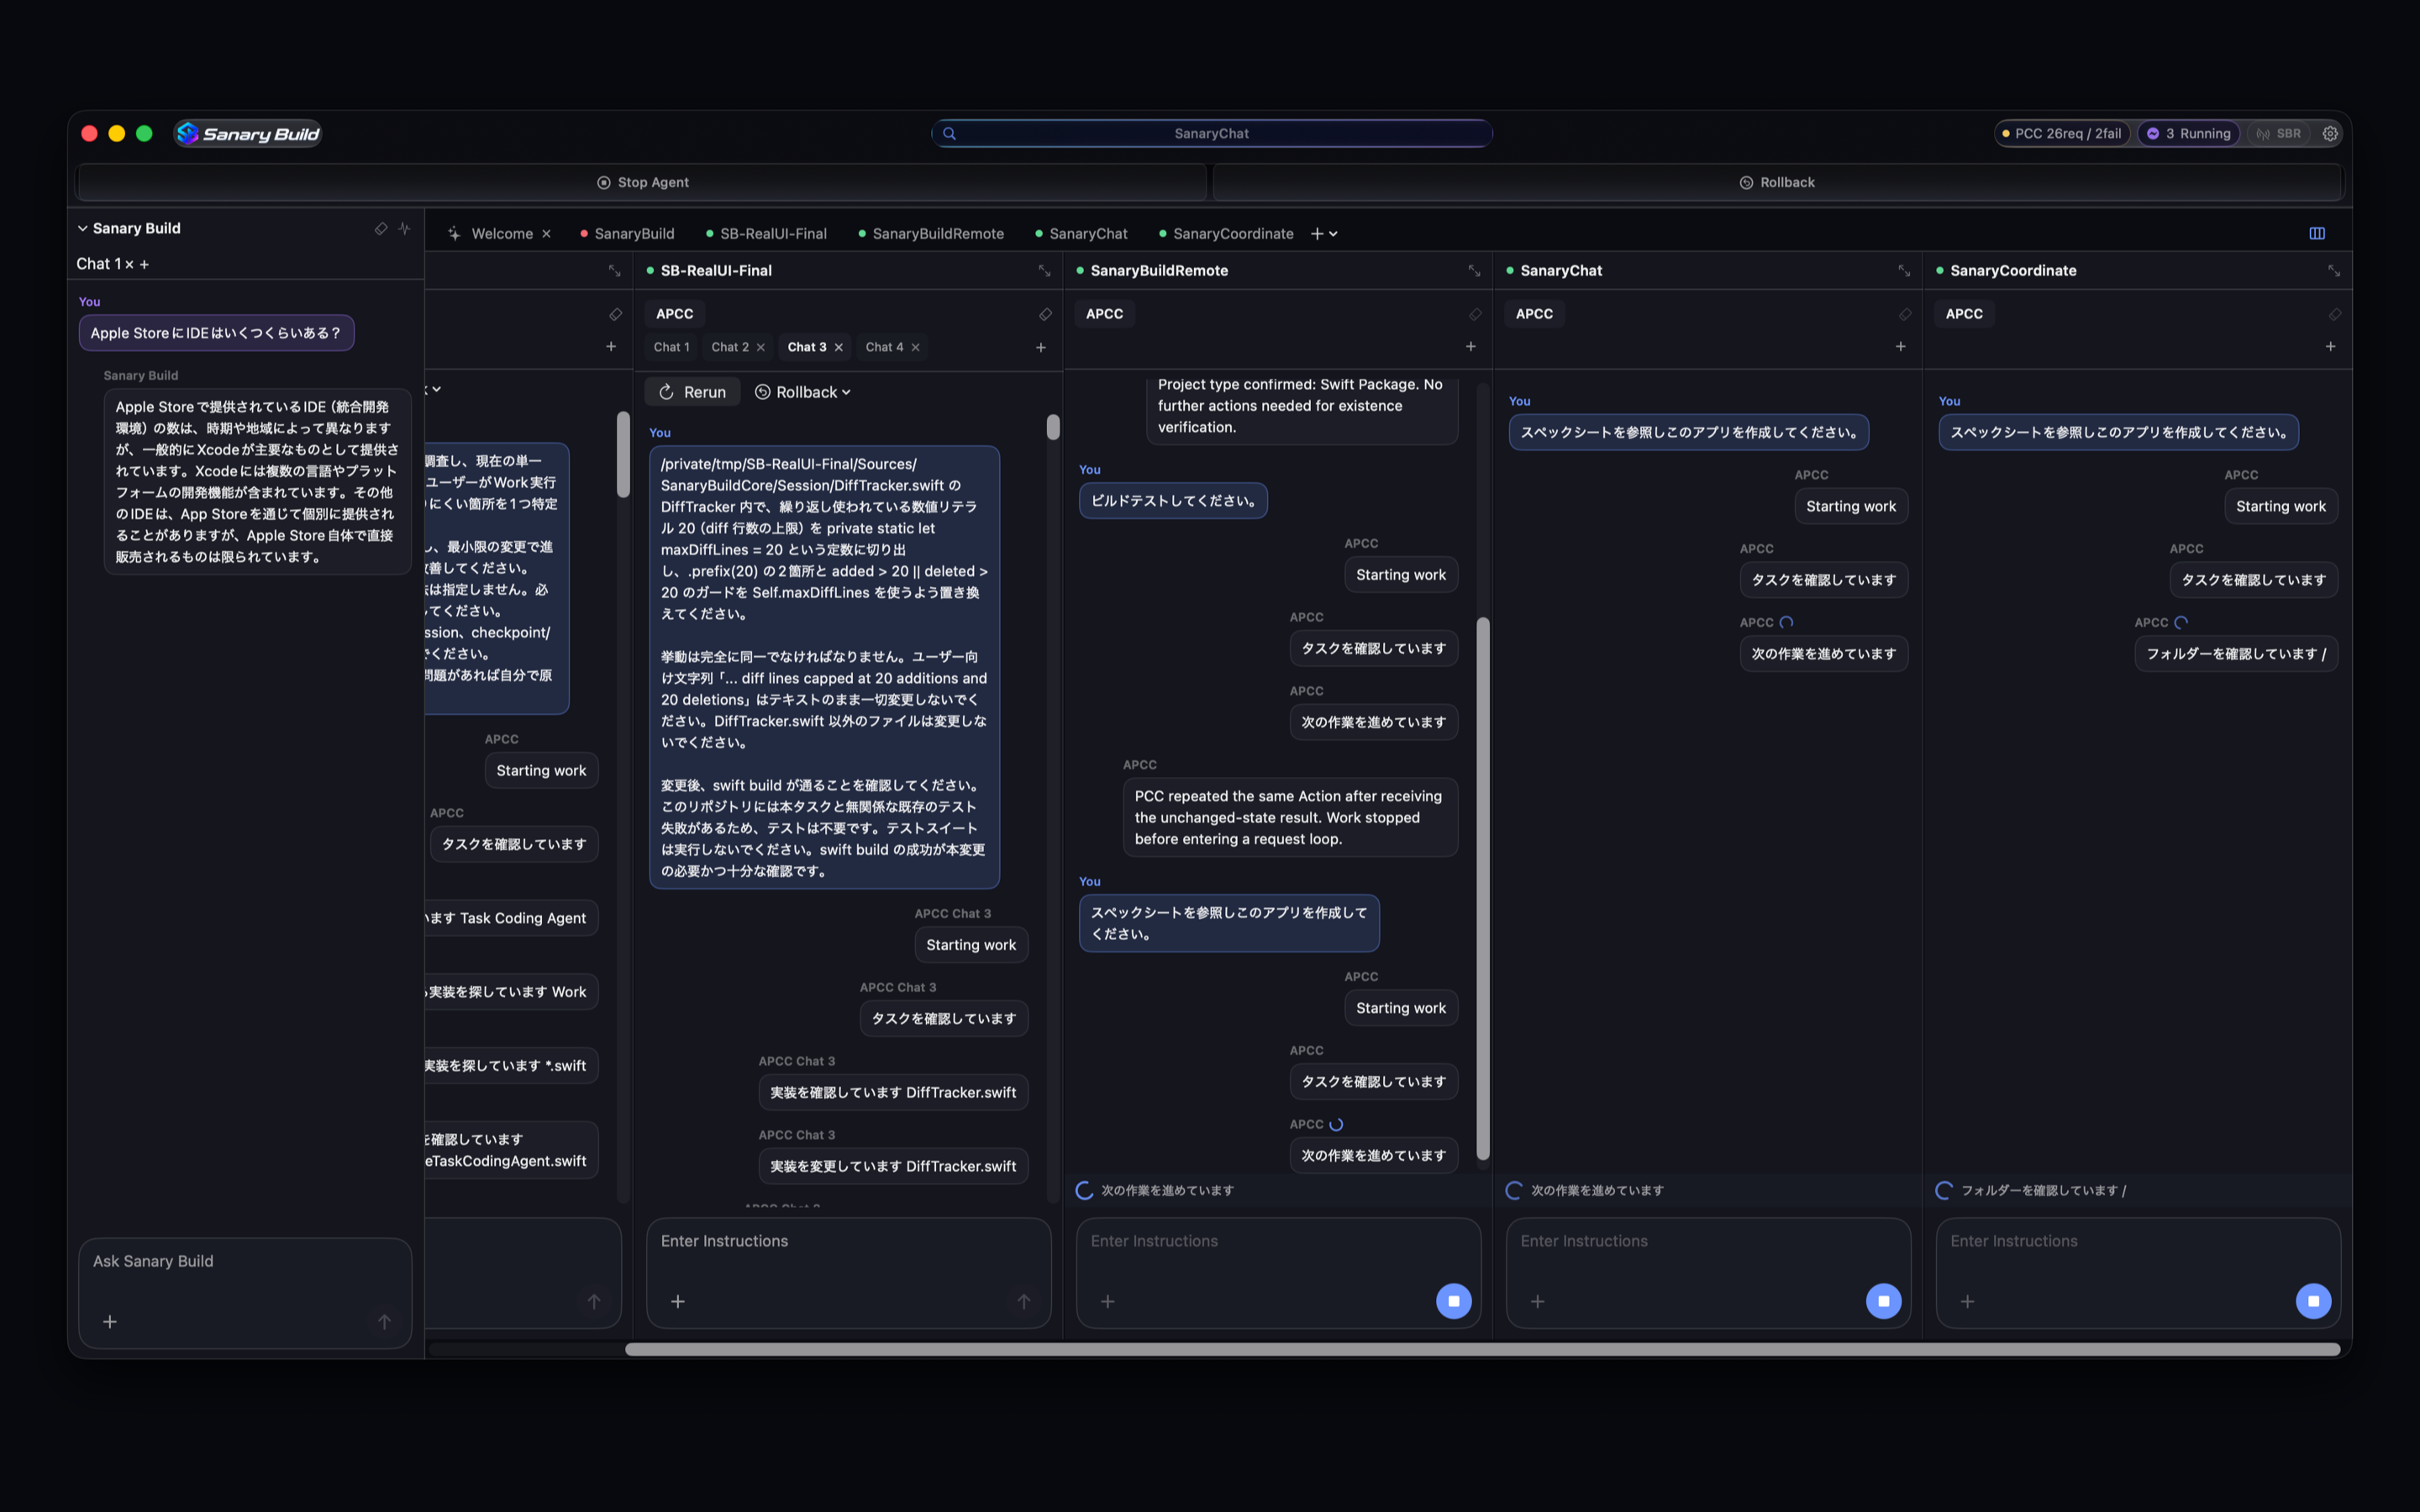Stop the running SanaryBuildRemote agent
Viewport: 2420px width, 1512px height.
pos(1454,1301)
